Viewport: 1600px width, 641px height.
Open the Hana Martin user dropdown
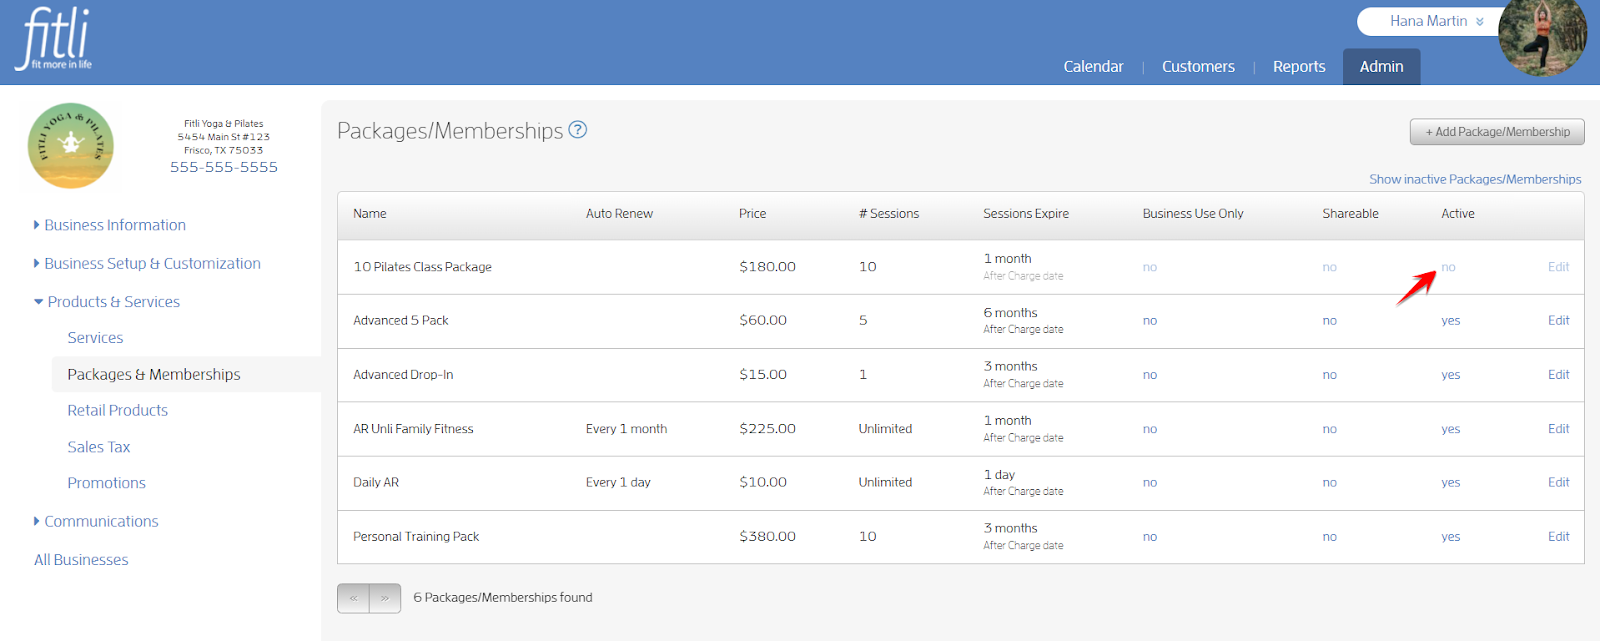1436,21
